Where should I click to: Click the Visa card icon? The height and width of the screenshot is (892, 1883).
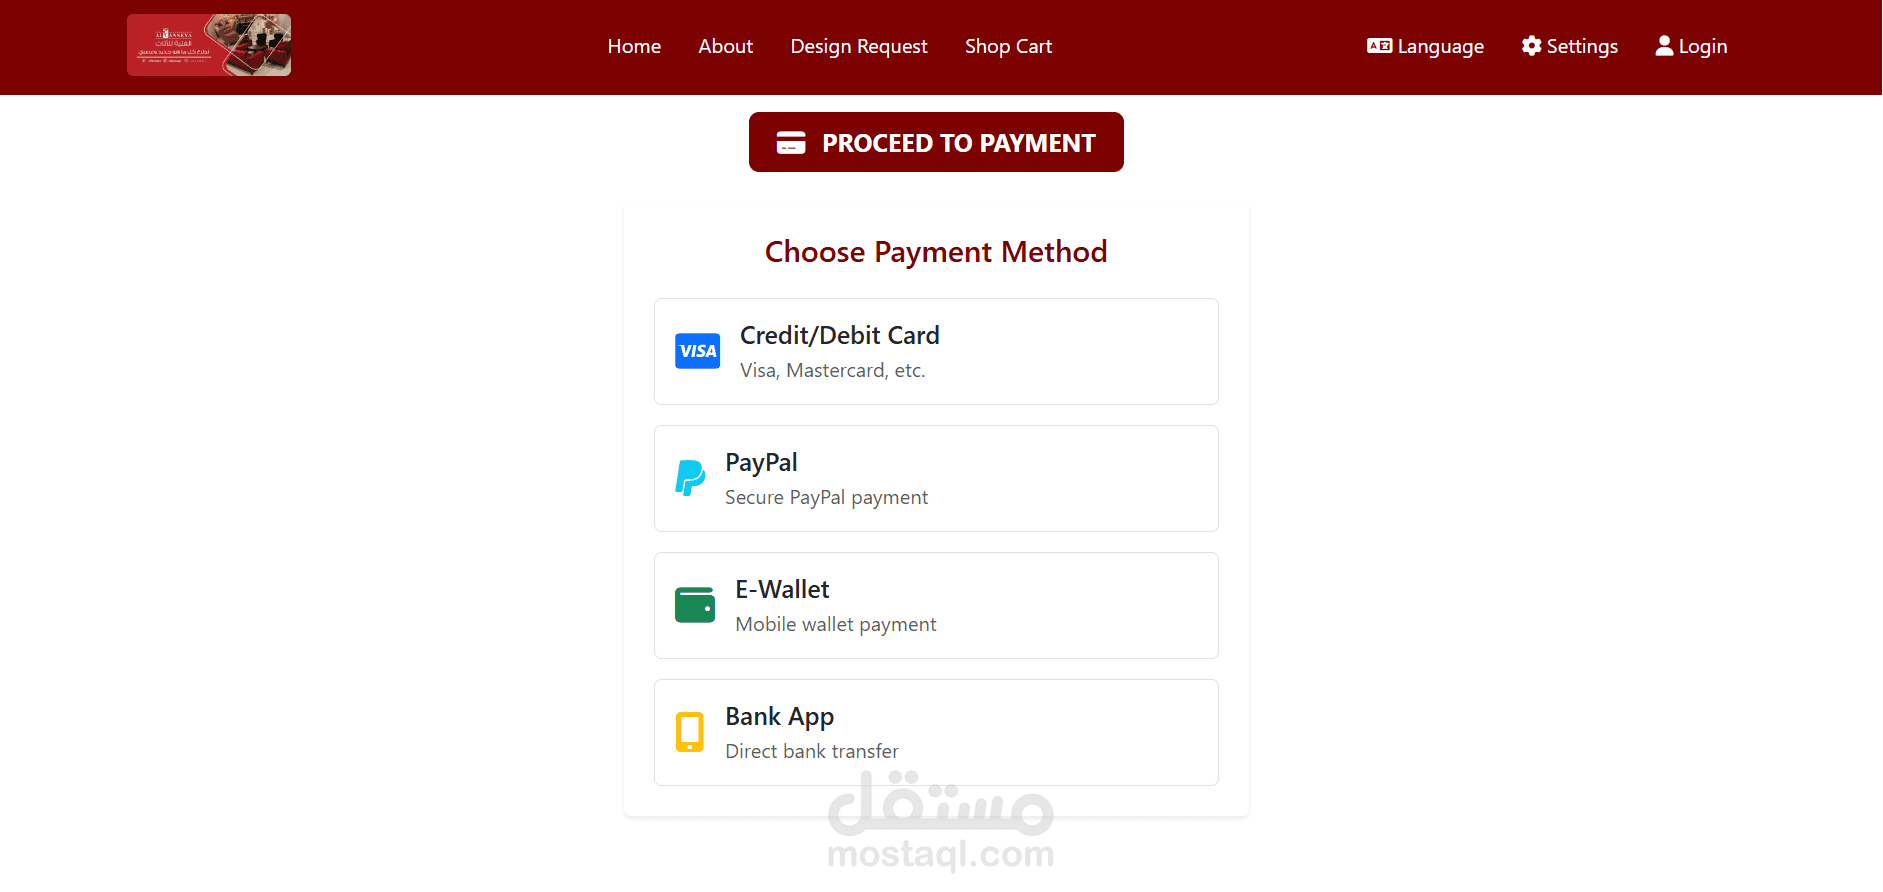click(697, 351)
